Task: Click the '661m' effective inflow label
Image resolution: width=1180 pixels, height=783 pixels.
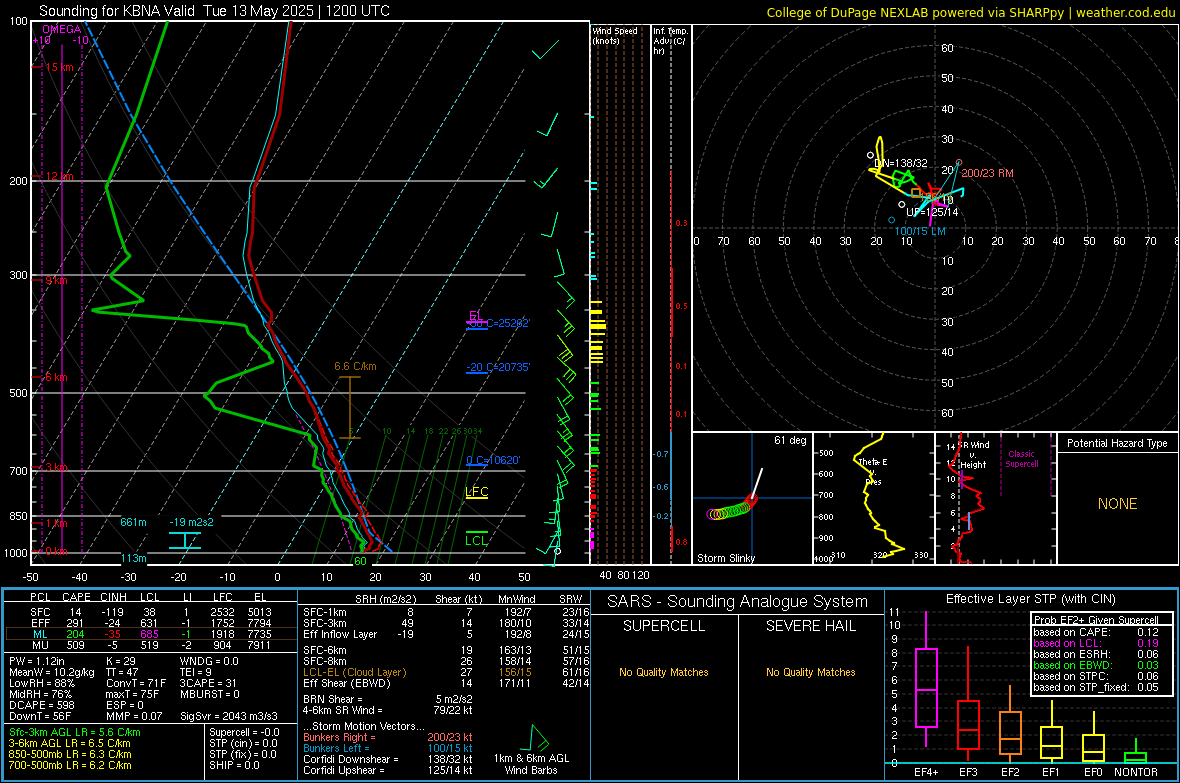Action: coord(133,522)
